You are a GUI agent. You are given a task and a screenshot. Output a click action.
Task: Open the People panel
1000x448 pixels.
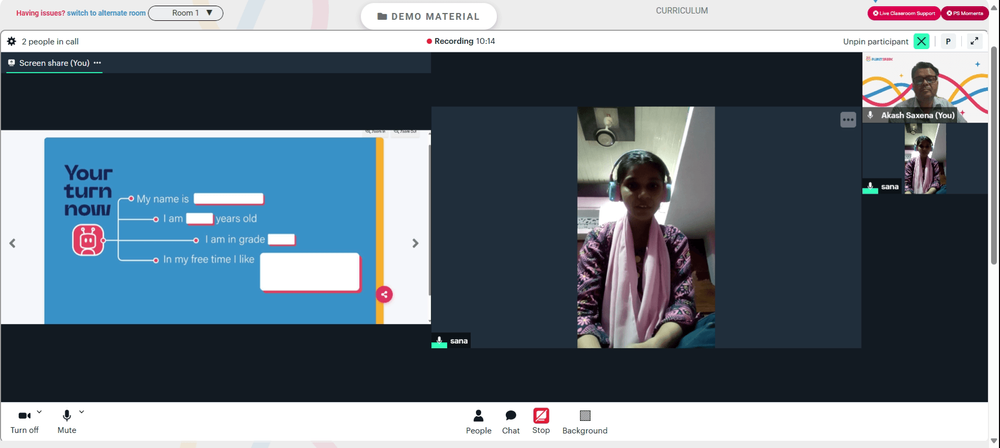point(478,422)
